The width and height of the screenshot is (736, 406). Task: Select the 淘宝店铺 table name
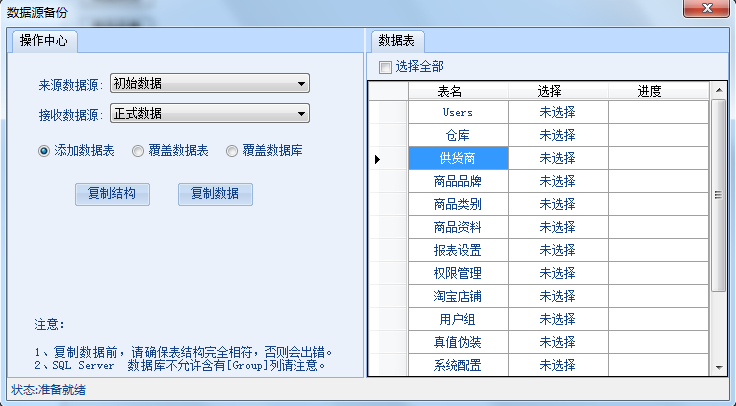[x=458, y=296]
